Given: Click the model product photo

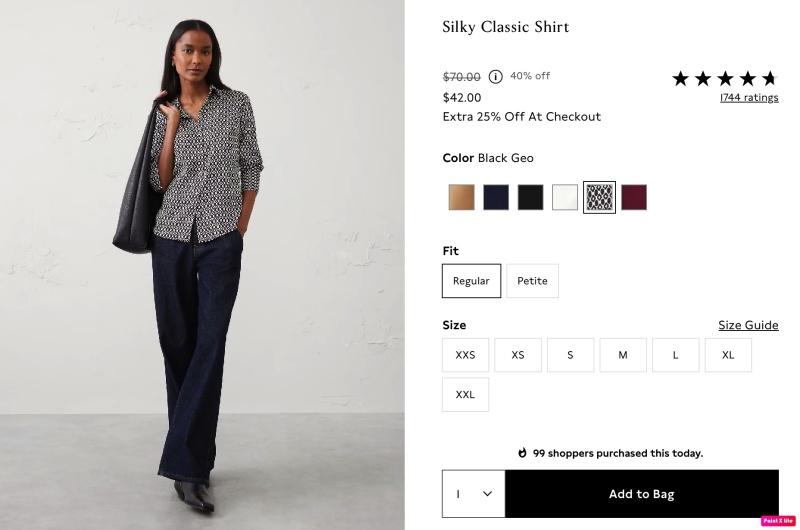Looking at the screenshot, I should point(202,265).
